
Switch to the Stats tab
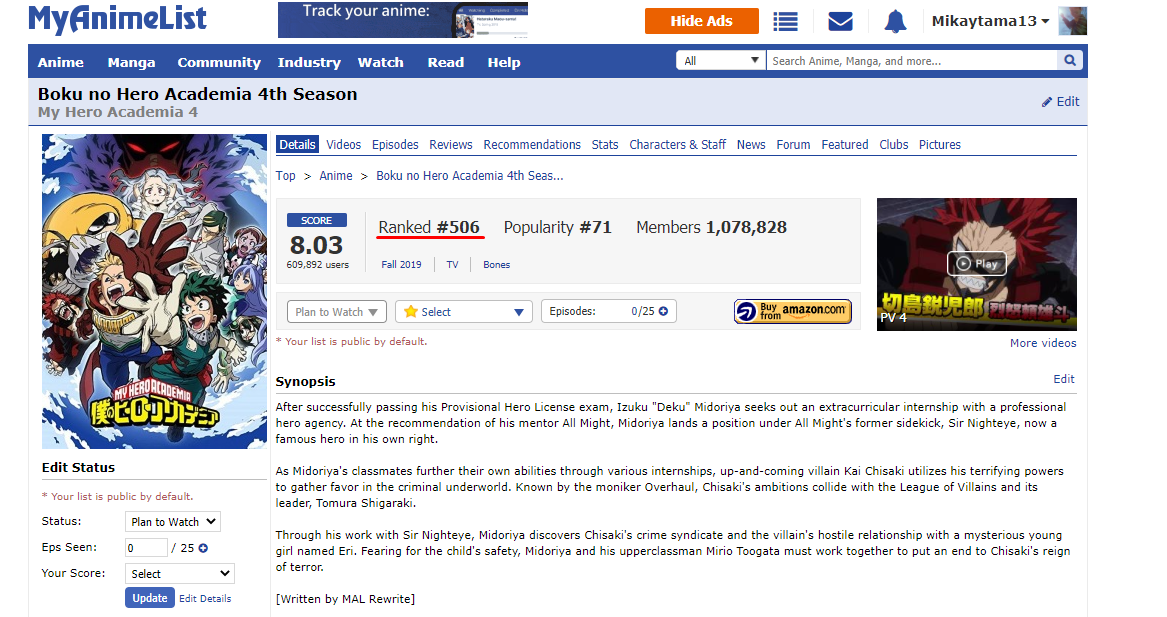(x=605, y=144)
